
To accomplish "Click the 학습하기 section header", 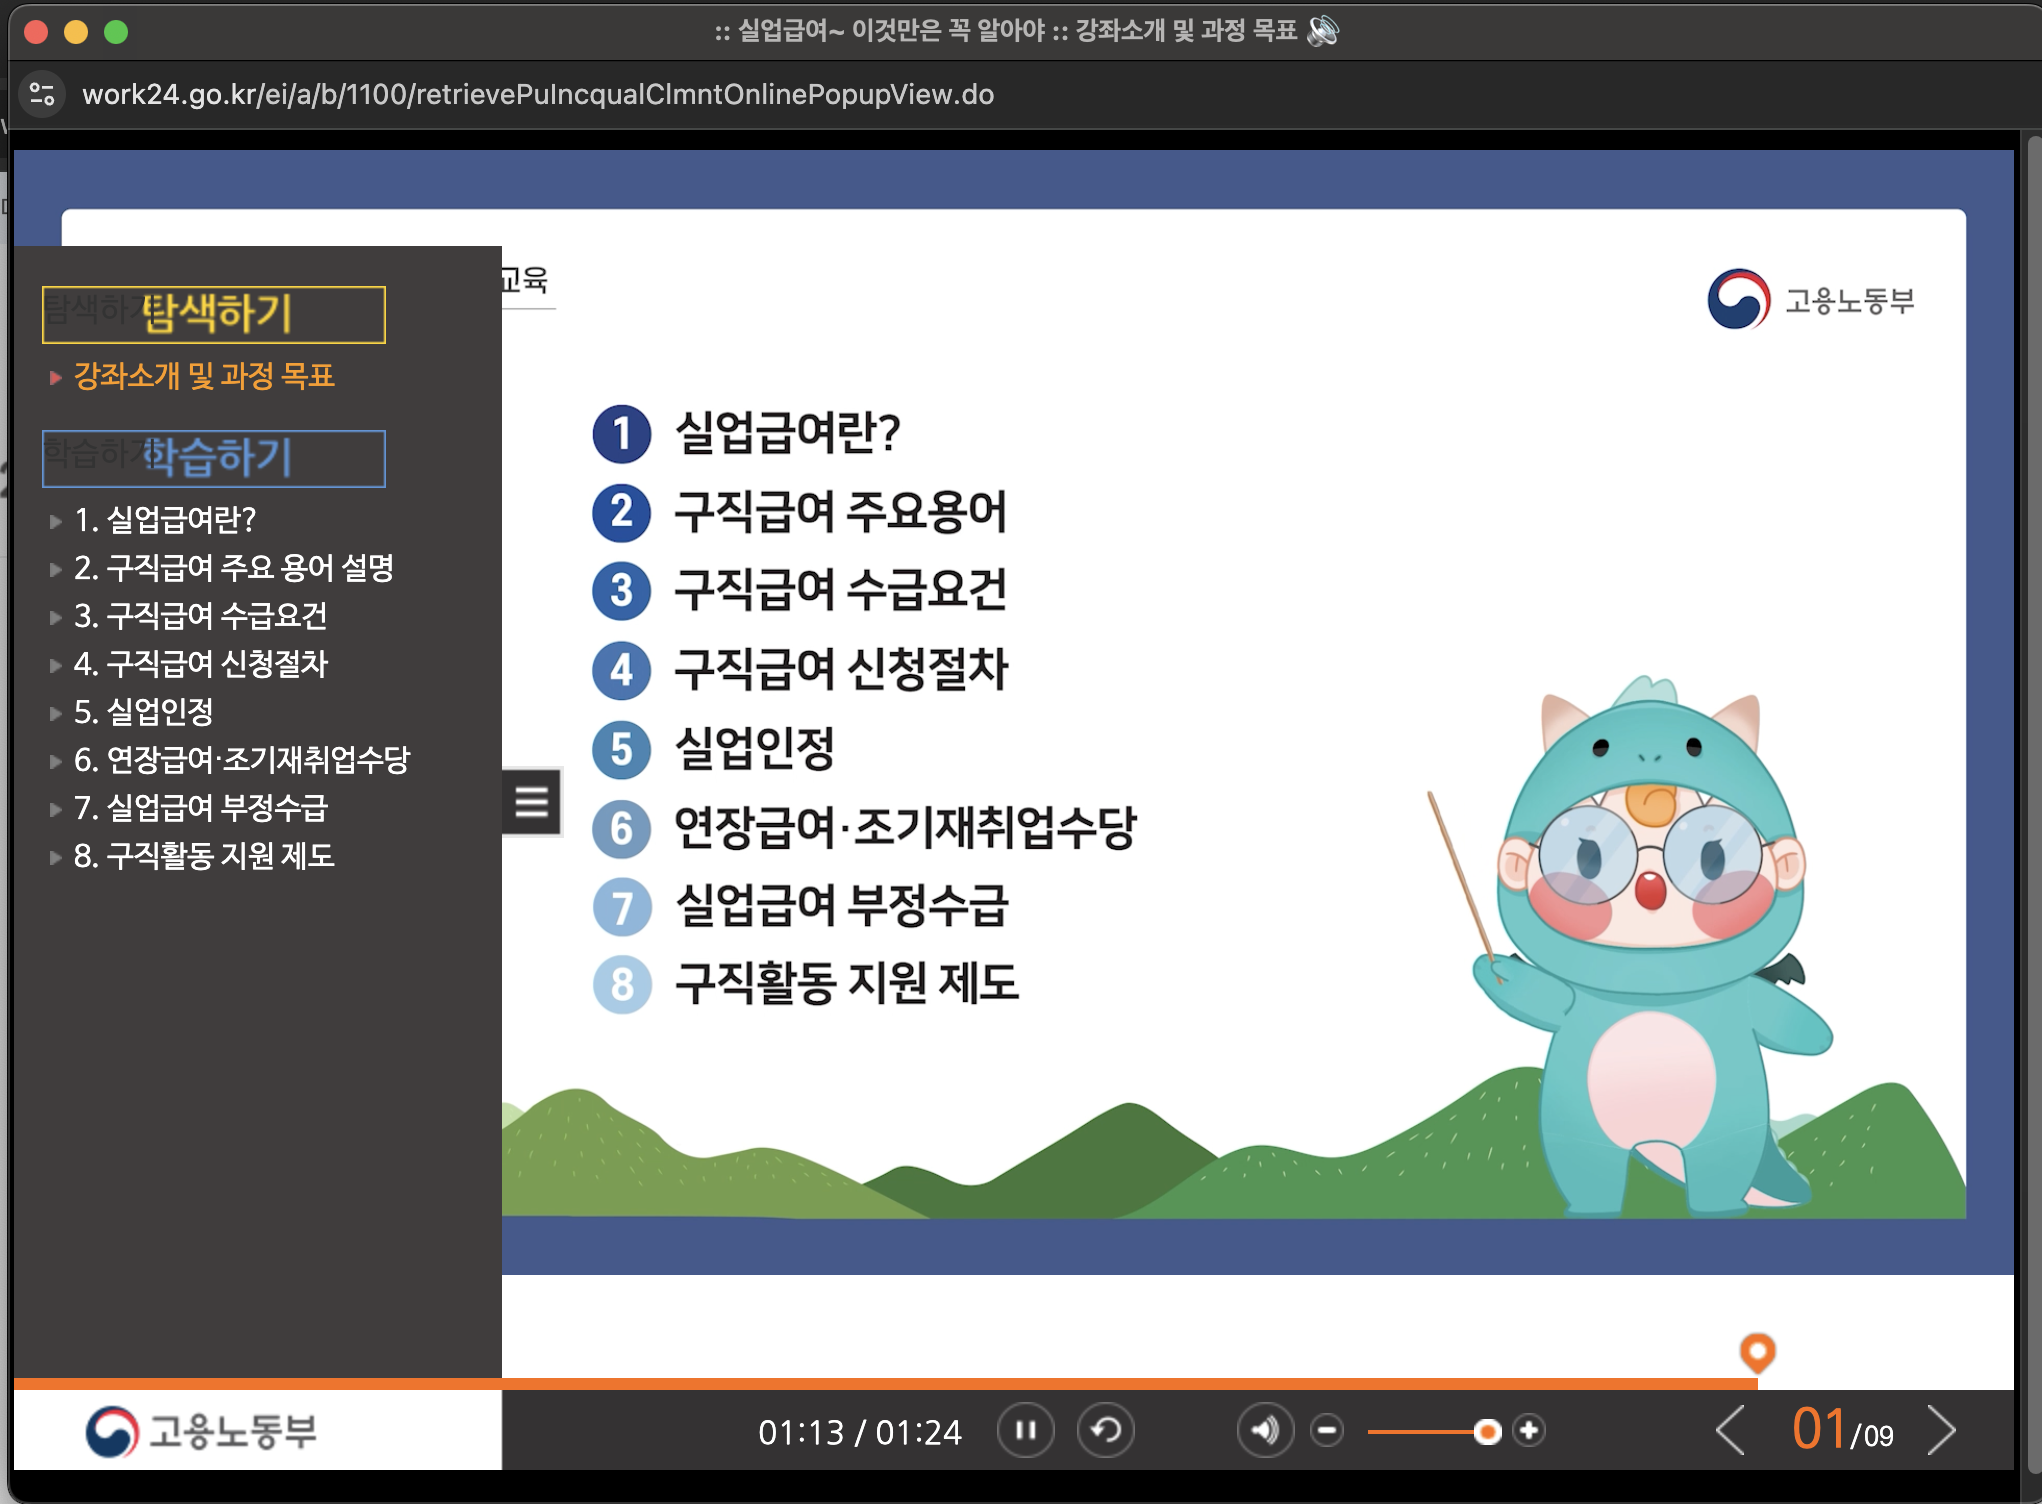I will coord(214,458).
